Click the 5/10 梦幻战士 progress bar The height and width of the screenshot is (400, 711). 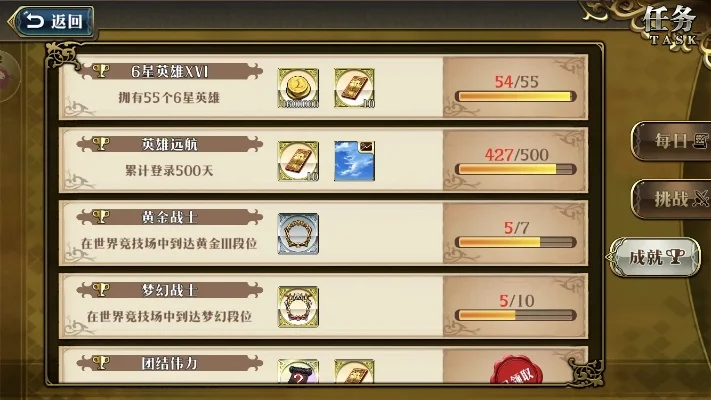tap(516, 315)
